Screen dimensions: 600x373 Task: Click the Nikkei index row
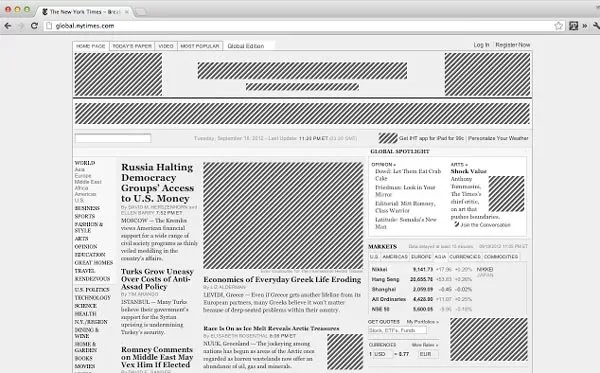tap(422, 269)
